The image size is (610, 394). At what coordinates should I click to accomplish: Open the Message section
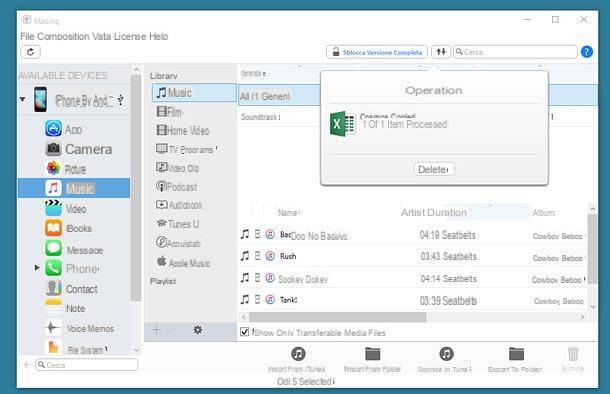pos(74,249)
